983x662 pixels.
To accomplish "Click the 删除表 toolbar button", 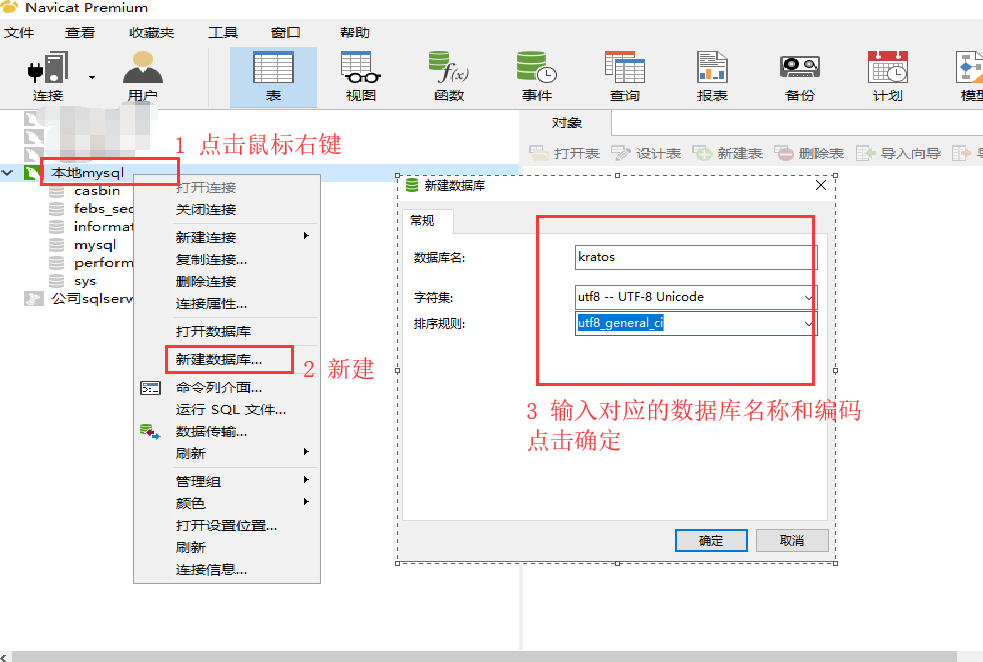I will [x=809, y=153].
